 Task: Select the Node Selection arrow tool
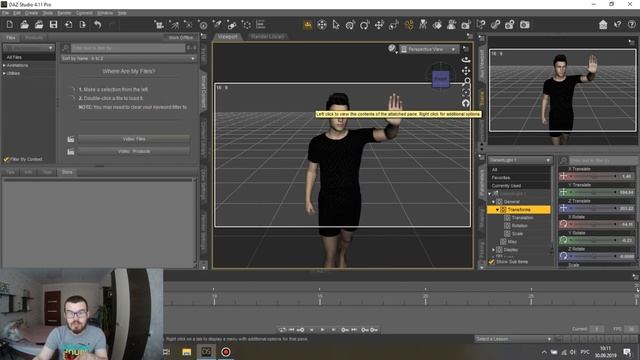[336, 25]
